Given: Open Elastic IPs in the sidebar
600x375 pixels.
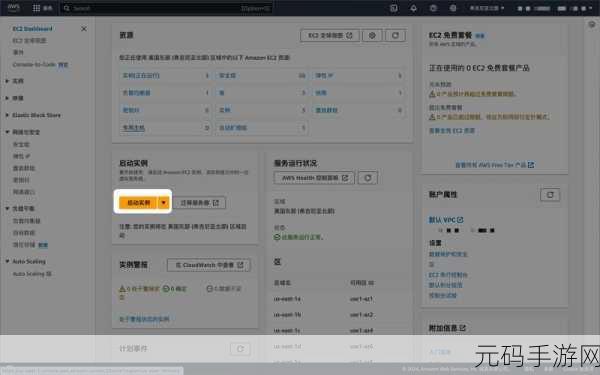Looking at the screenshot, I should [21, 156].
